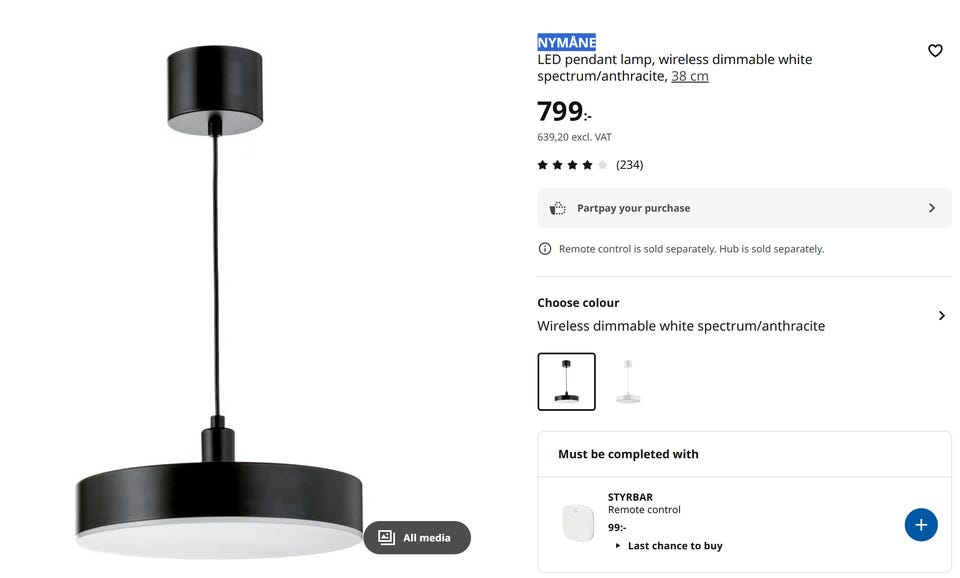This screenshot has width=960, height=578.
Task: Select the white lamp colour variant
Action: (x=628, y=381)
